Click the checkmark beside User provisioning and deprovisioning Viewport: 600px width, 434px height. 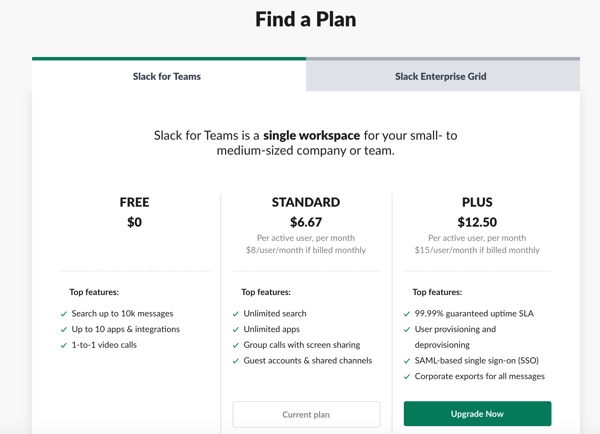click(x=407, y=330)
